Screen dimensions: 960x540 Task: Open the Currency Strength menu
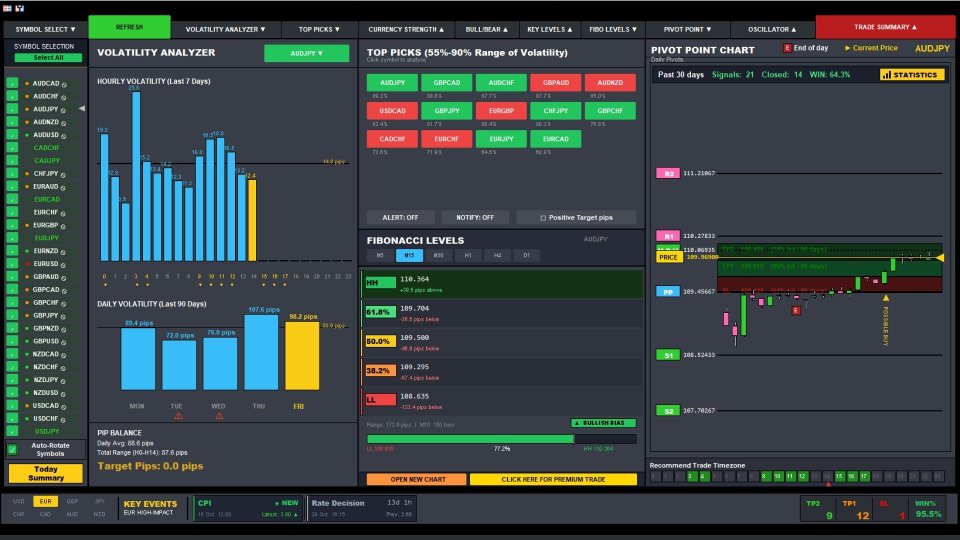407,29
